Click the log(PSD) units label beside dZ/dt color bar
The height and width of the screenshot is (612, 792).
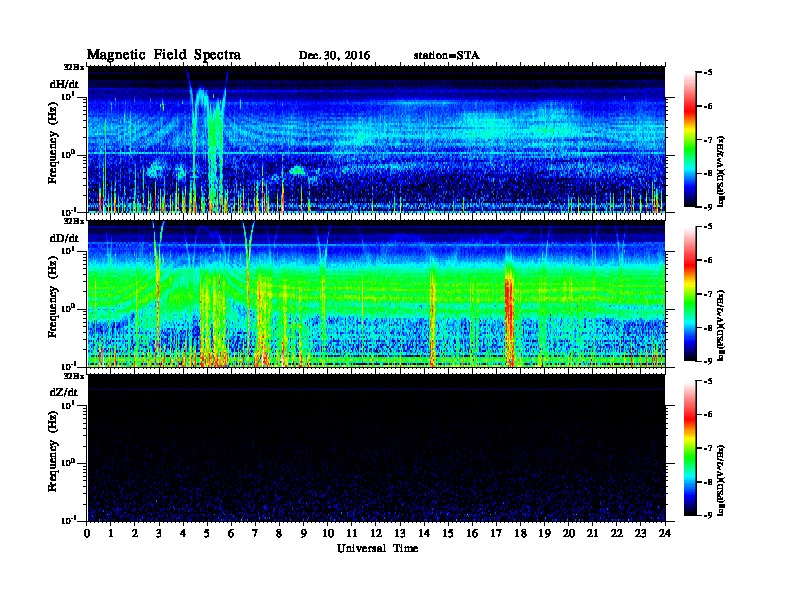[721, 481]
